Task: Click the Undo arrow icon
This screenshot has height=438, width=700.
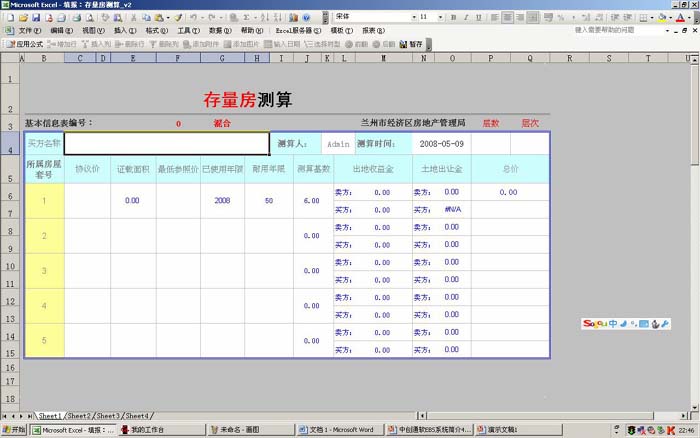Action: click(192, 17)
